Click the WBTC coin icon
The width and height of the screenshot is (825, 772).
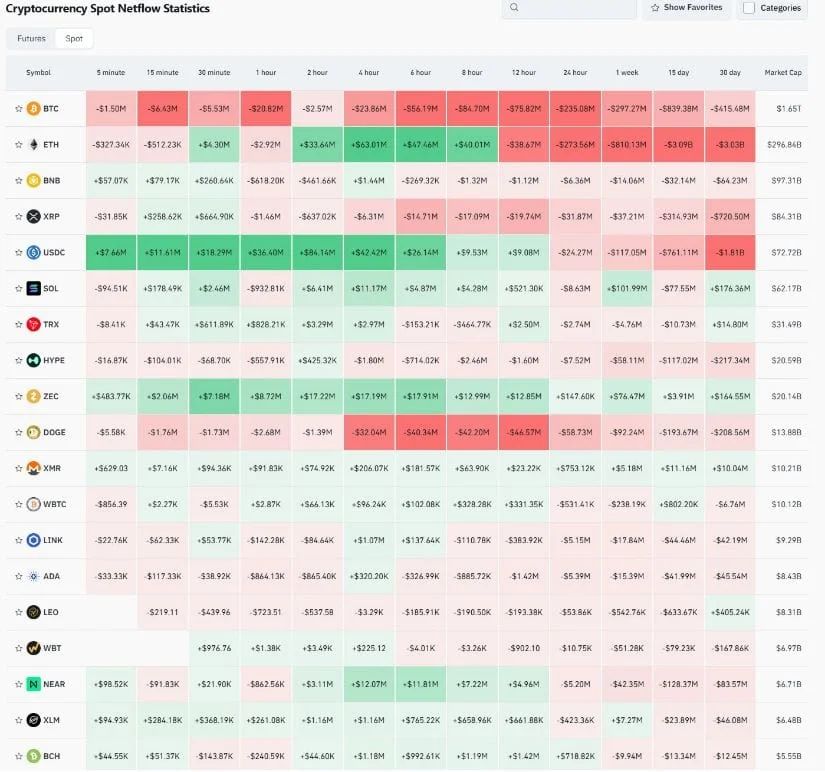click(33, 504)
